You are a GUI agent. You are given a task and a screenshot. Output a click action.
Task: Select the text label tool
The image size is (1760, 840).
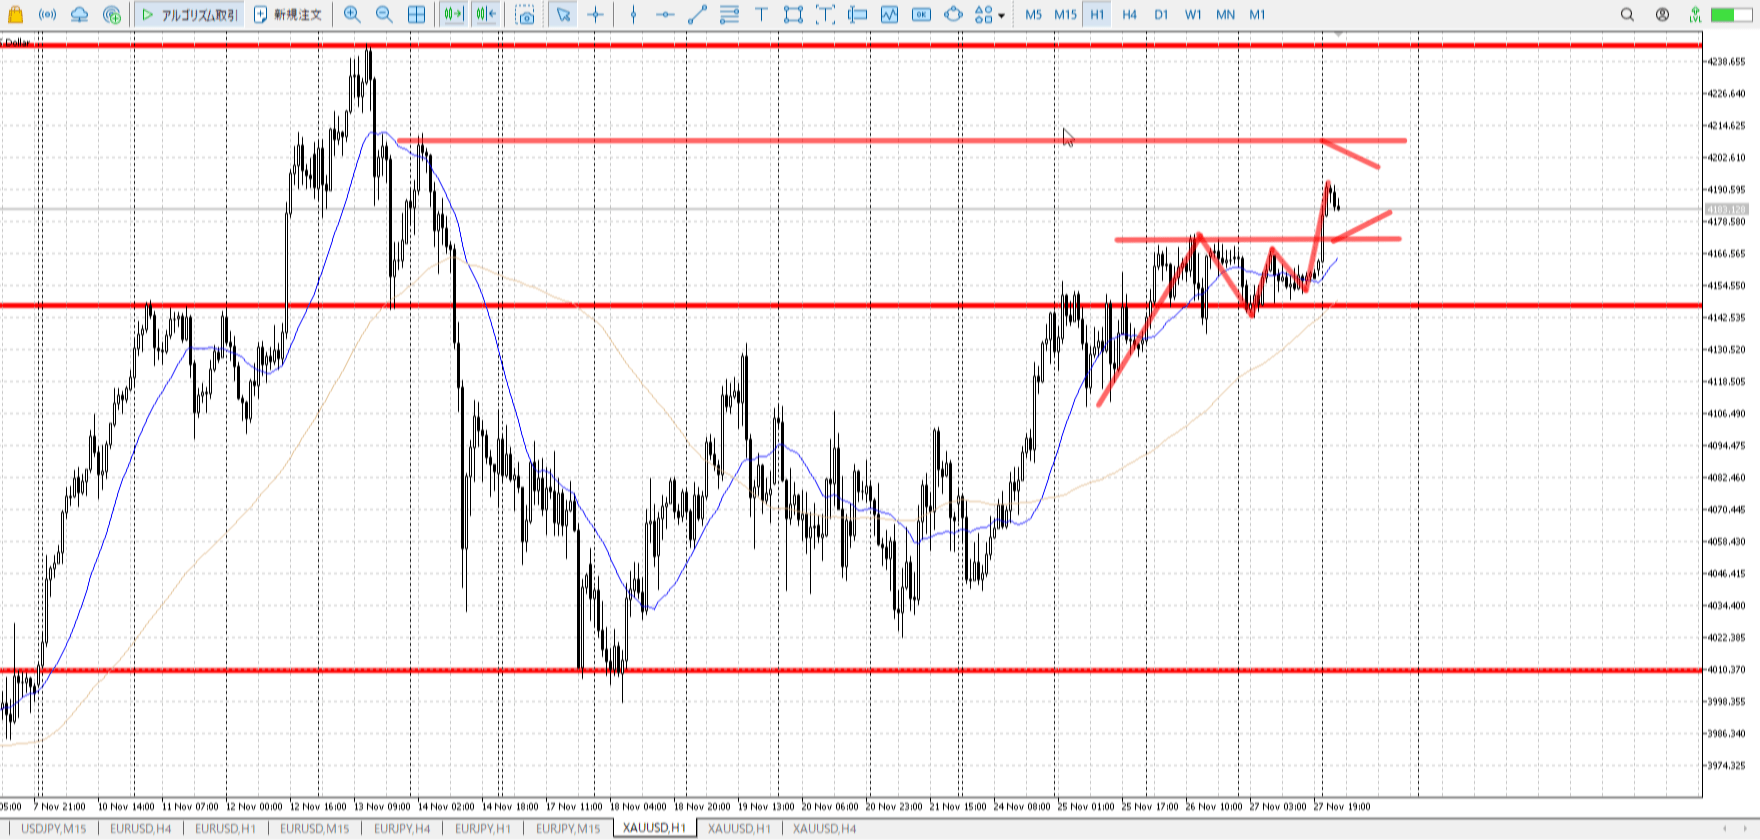(x=761, y=15)
